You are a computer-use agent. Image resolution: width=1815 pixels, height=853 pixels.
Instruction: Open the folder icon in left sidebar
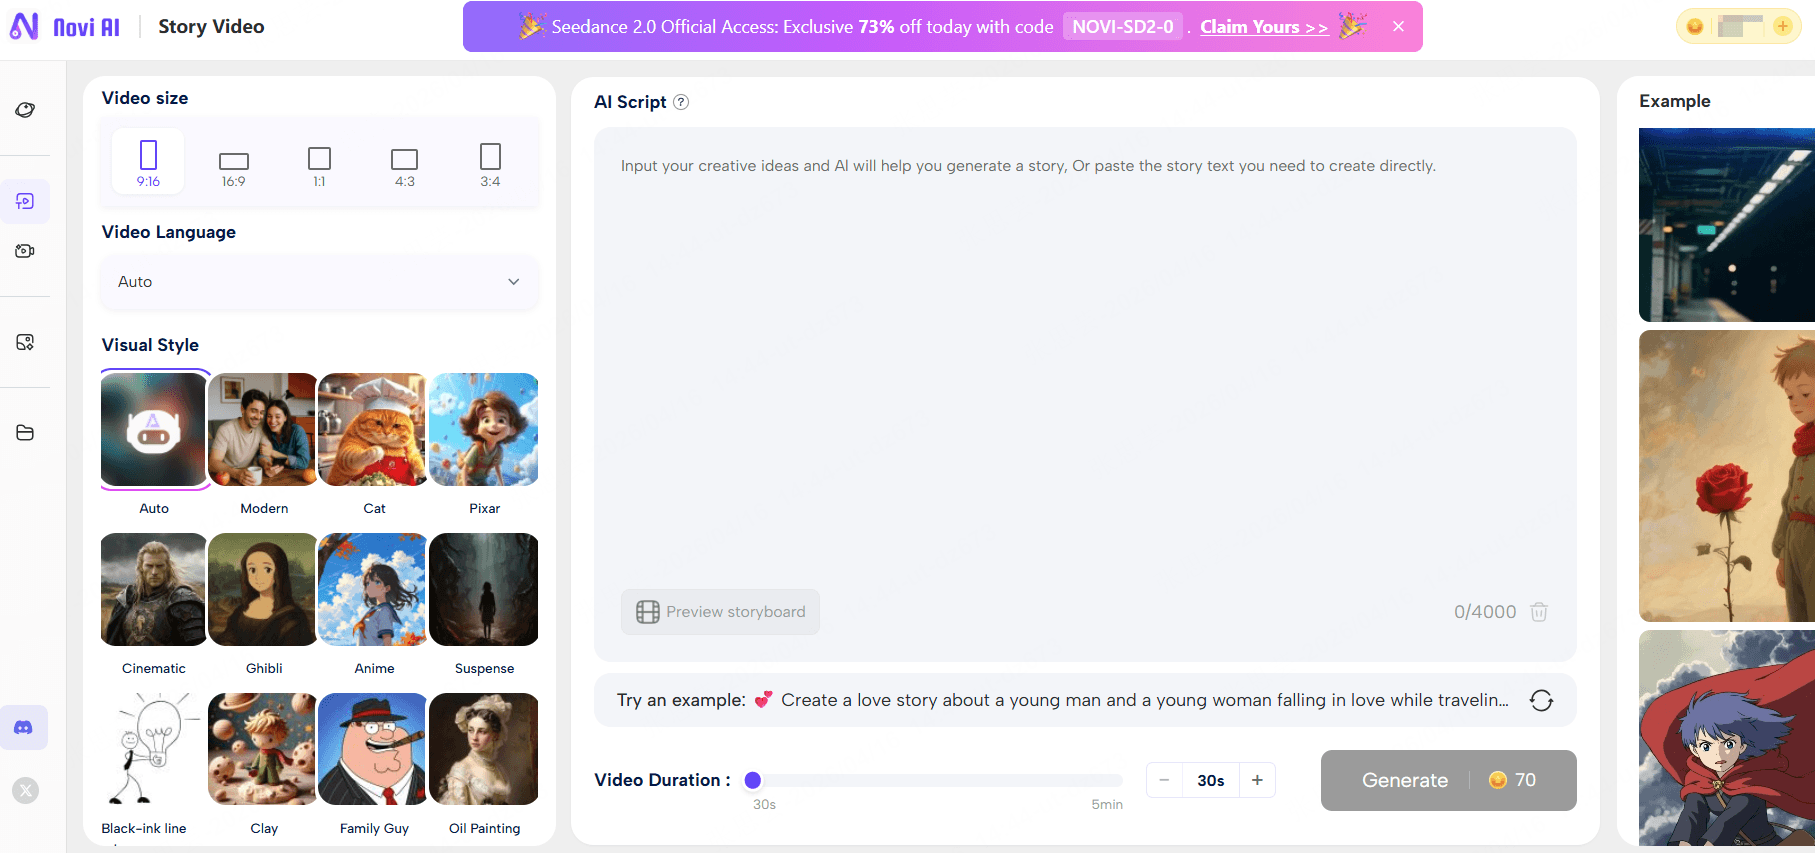[x=25, y=433]
